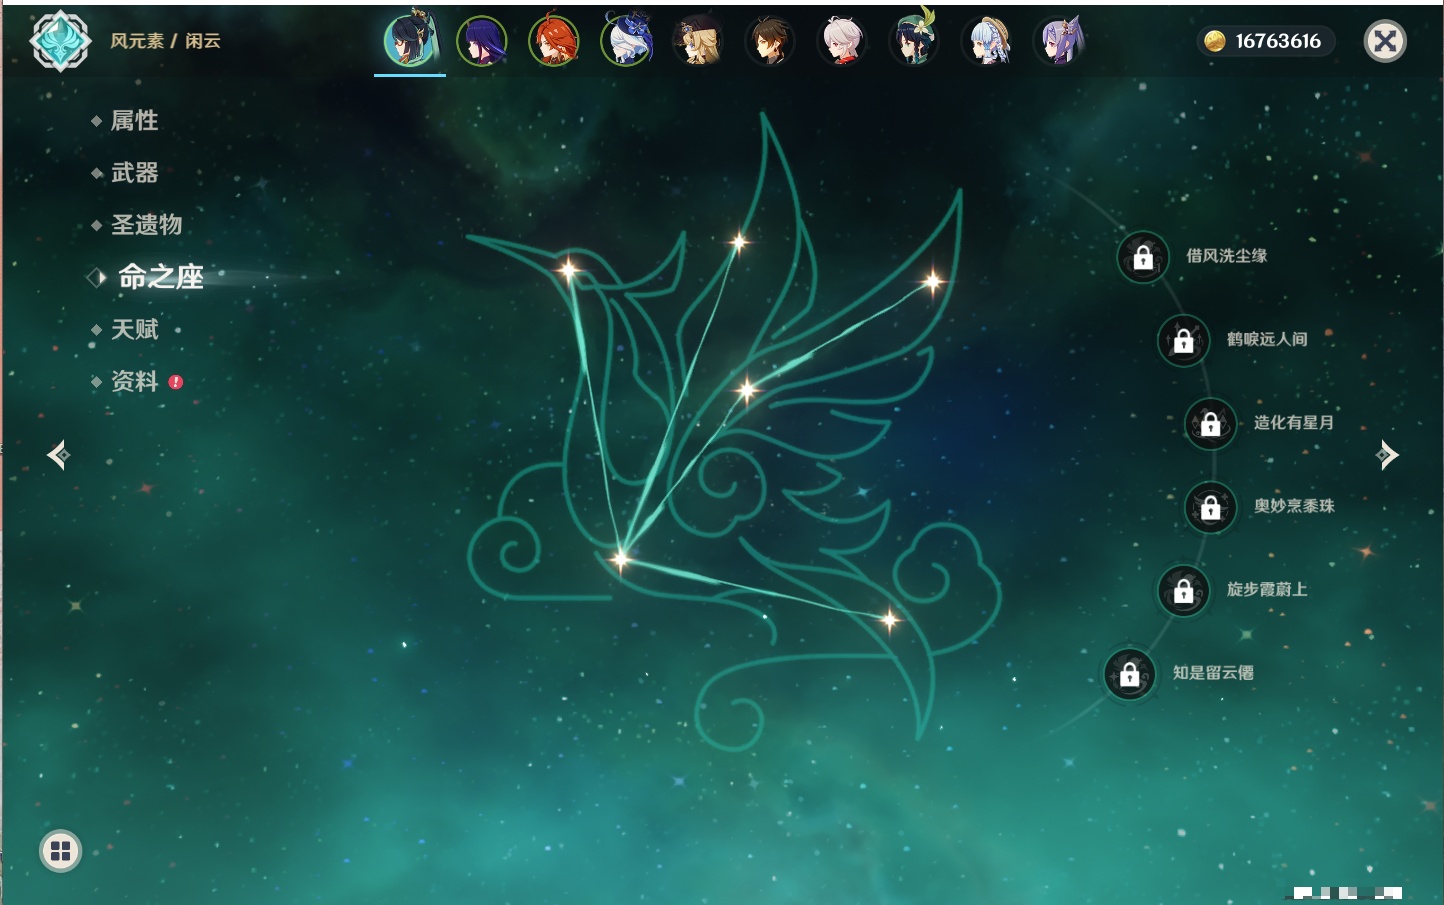
Task: Open the 天赋 talents tab
Action: [134, 329]
